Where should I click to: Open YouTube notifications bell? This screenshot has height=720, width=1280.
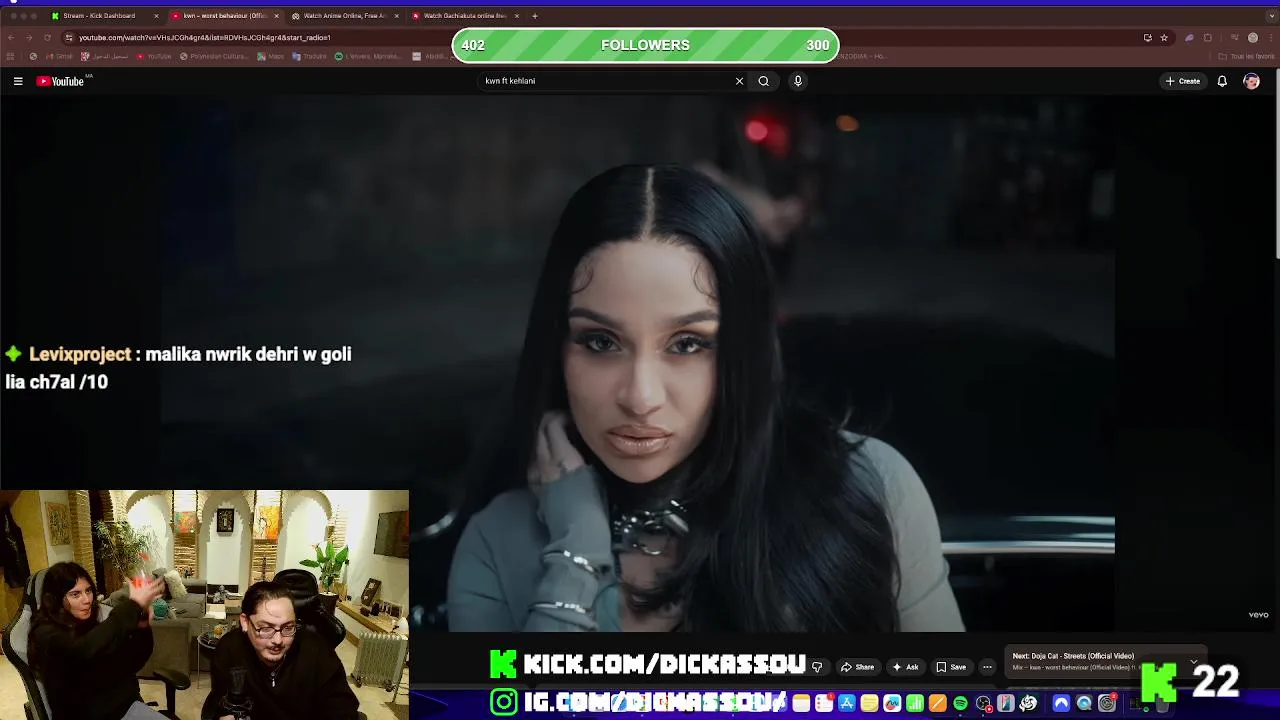1222,81
